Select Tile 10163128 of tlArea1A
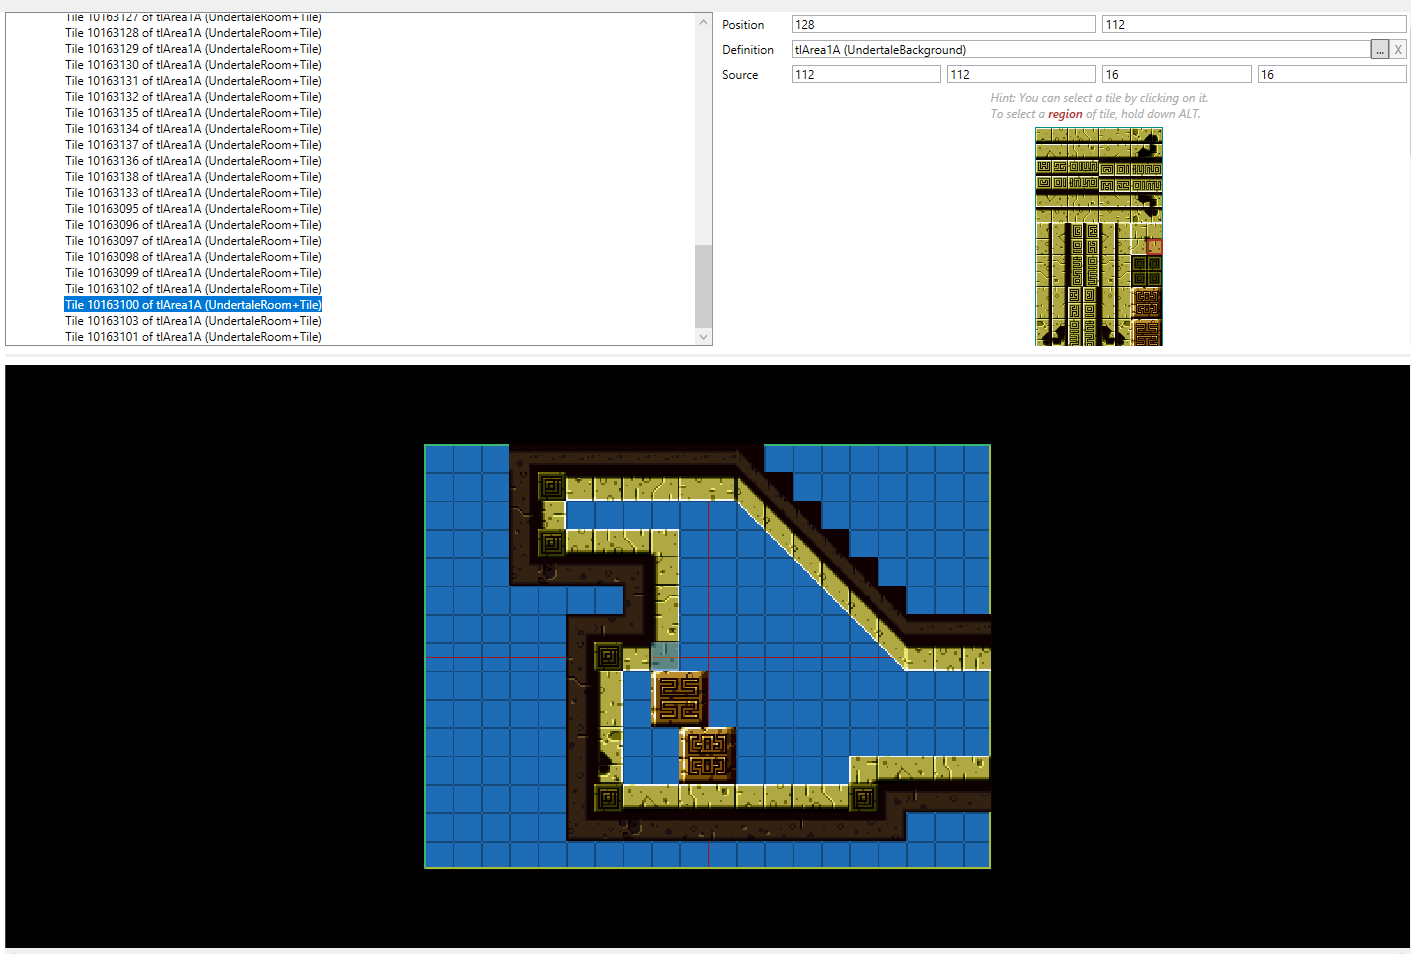 coord(193,33)
